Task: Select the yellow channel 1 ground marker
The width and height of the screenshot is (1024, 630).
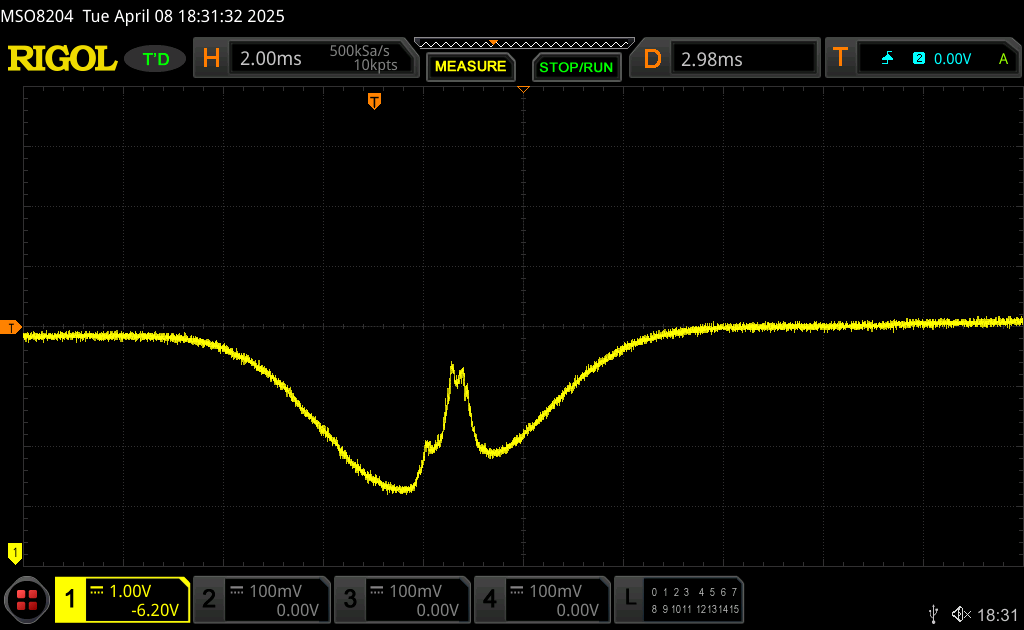Action: point(14,553)
